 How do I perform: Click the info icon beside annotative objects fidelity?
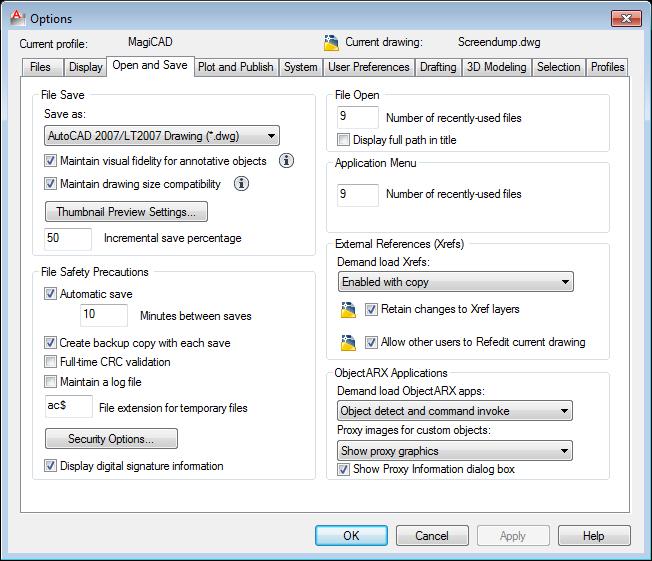286,161
